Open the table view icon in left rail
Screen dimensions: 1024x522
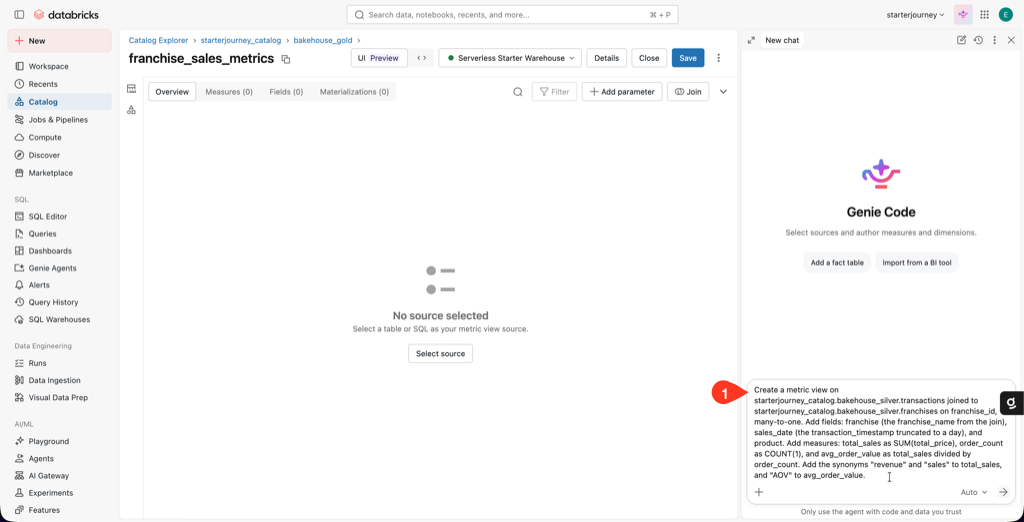coord(131,89)
